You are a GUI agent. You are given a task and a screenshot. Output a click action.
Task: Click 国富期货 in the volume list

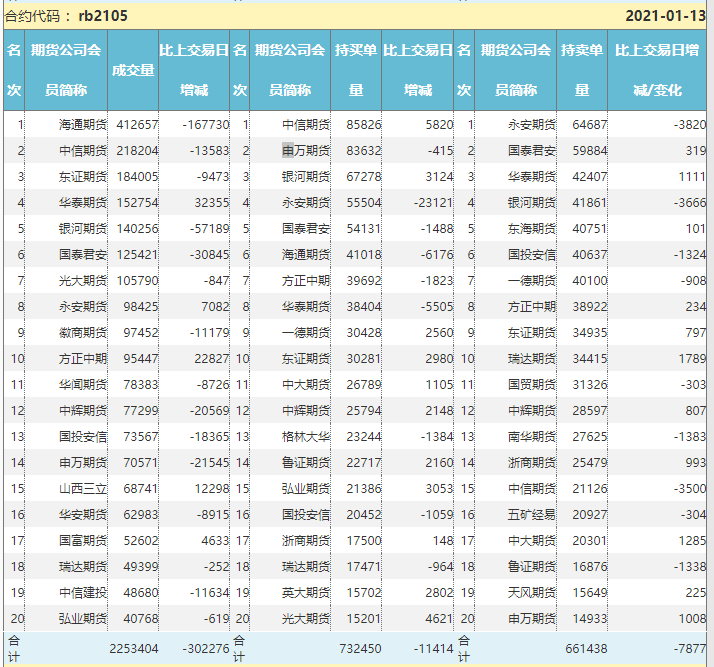tap(83, 540)
